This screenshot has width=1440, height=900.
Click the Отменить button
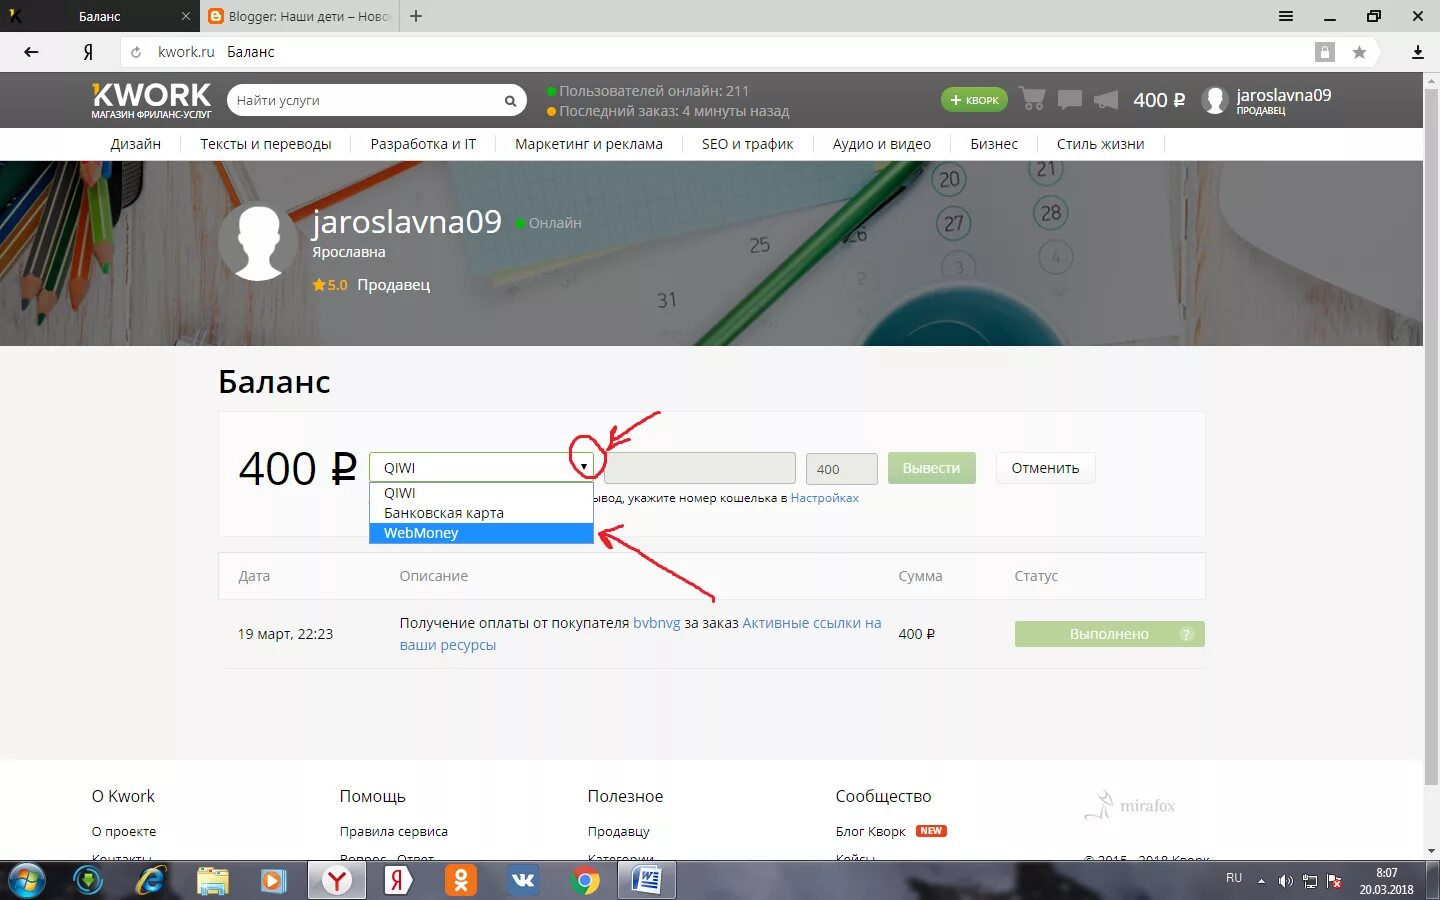pyautogui.click(x=1045, y=468)
